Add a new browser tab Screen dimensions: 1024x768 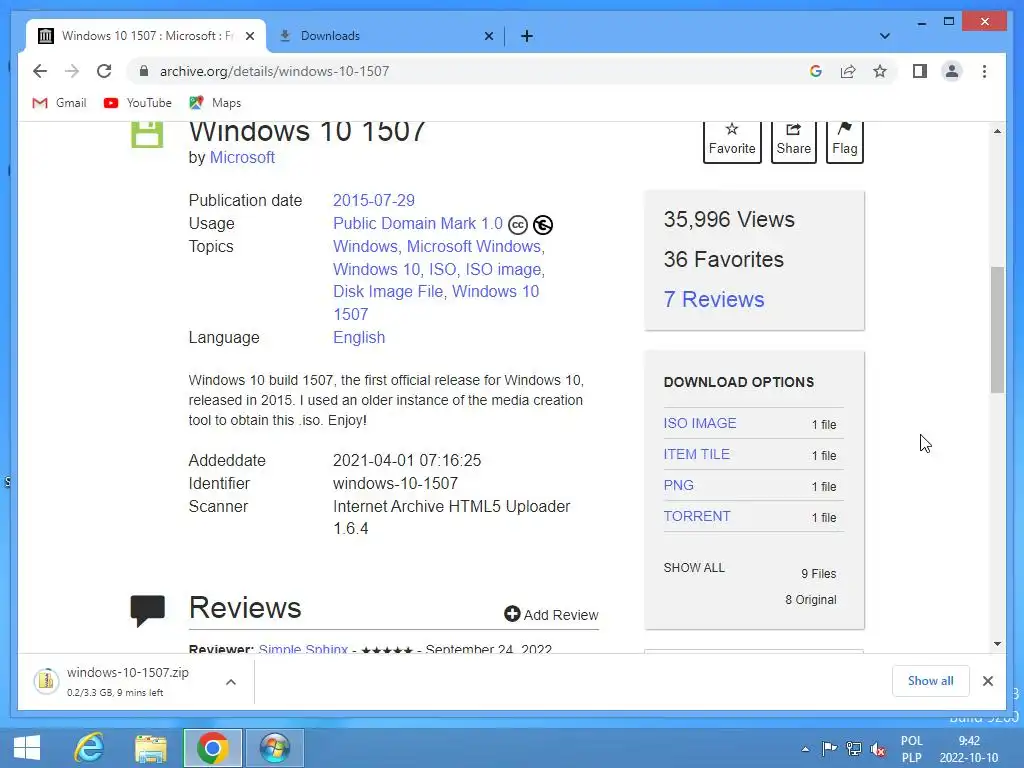click(526, 36)
